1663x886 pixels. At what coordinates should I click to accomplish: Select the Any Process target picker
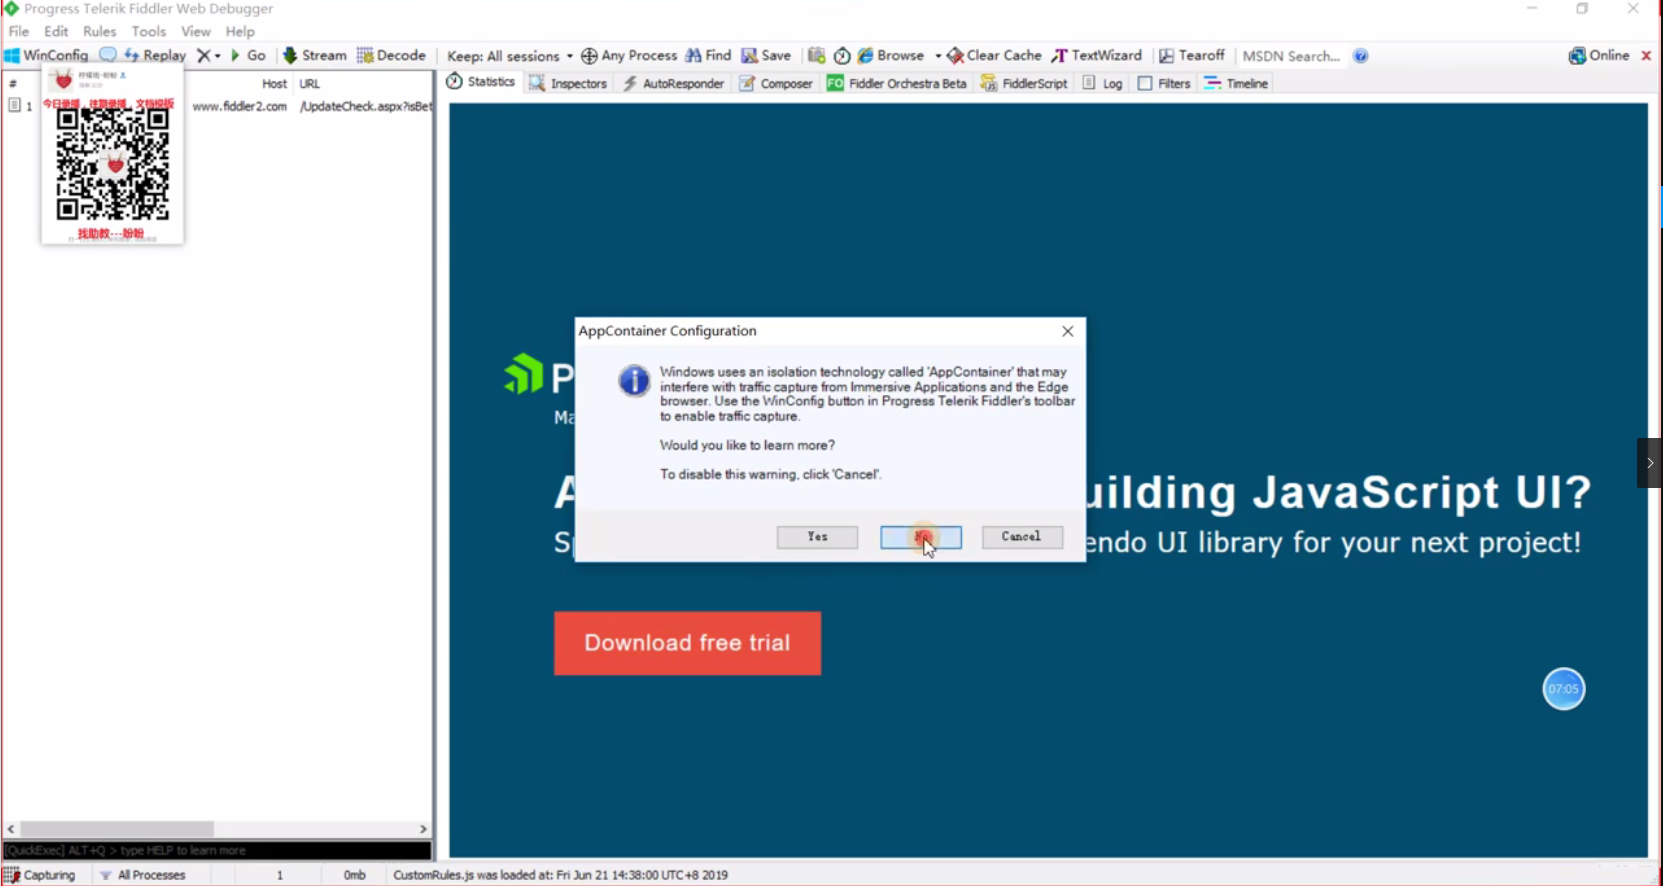(629, 55)
